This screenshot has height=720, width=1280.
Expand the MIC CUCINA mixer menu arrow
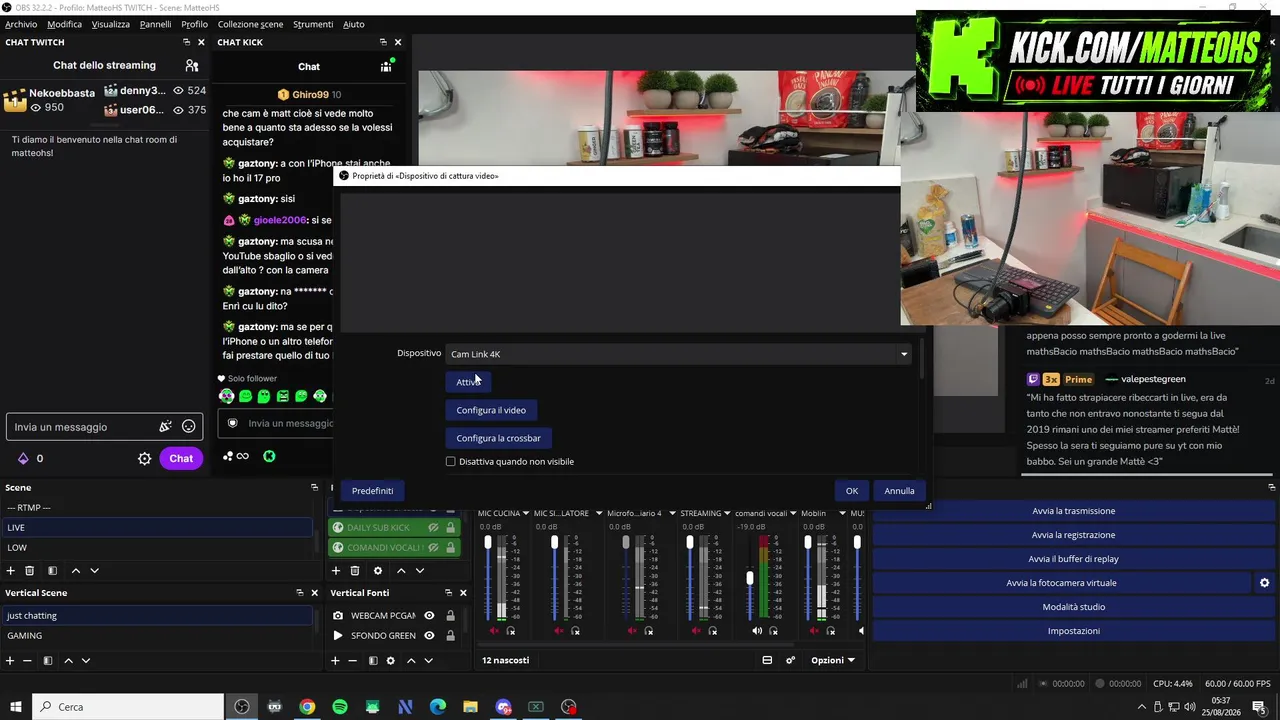coord(526,514)
